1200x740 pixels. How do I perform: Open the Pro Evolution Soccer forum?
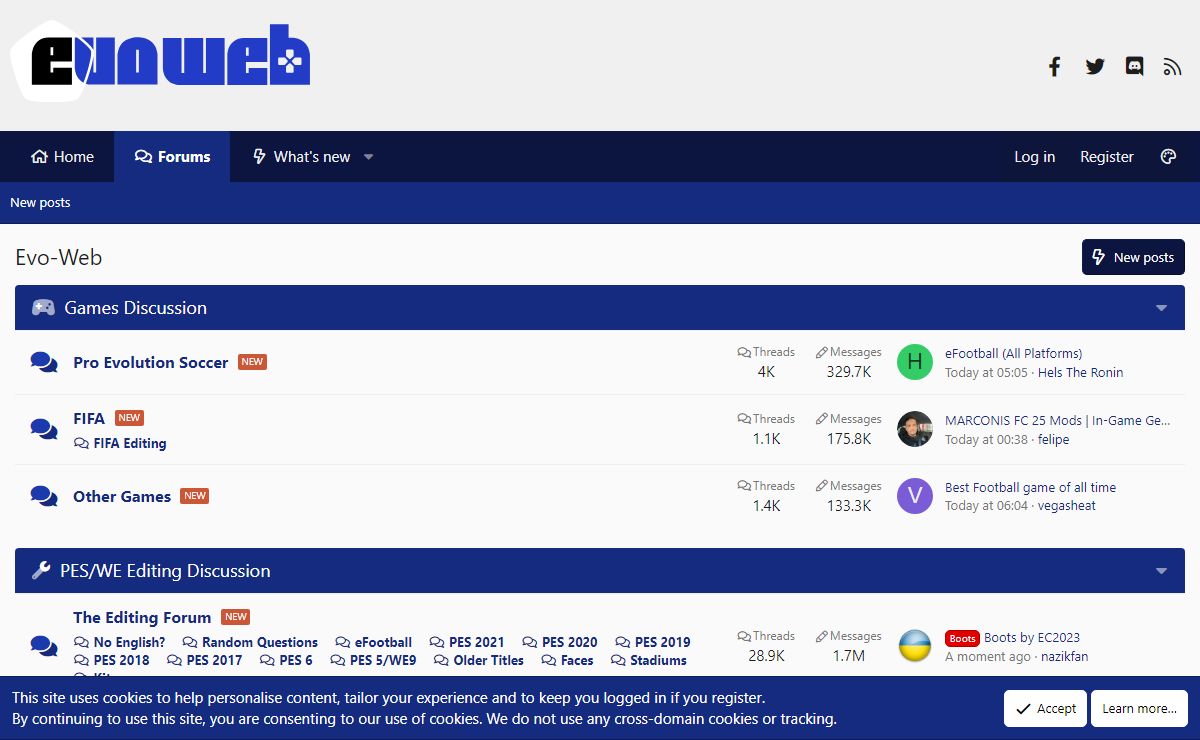coord(151,362)
